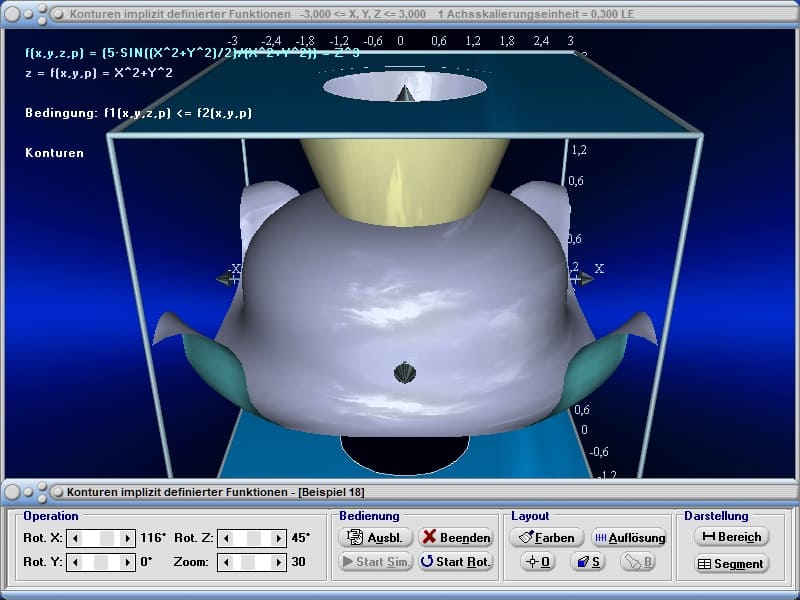Click the Zoom value 30
The image size is (800, 600).
(x=298, y=562)
